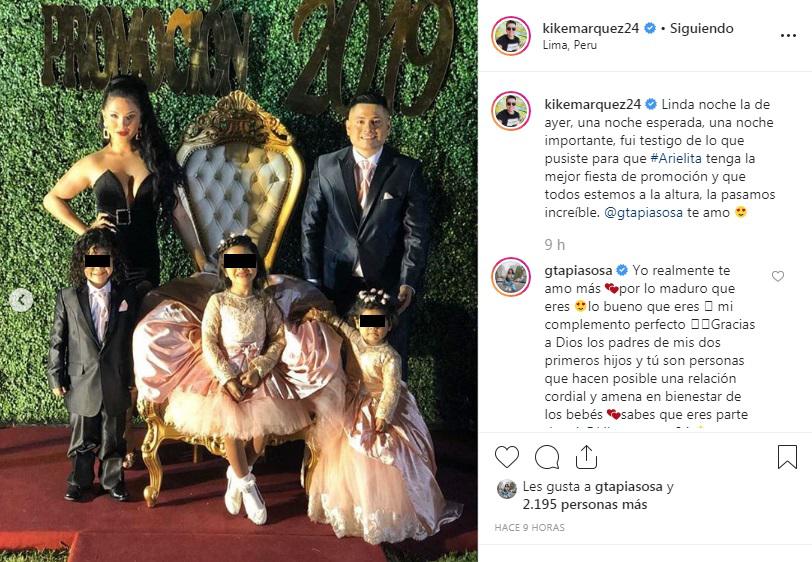The height and width of the screenshot is (562, 812).
Task: Share the post with the upload icon
Action: point(586,457)
